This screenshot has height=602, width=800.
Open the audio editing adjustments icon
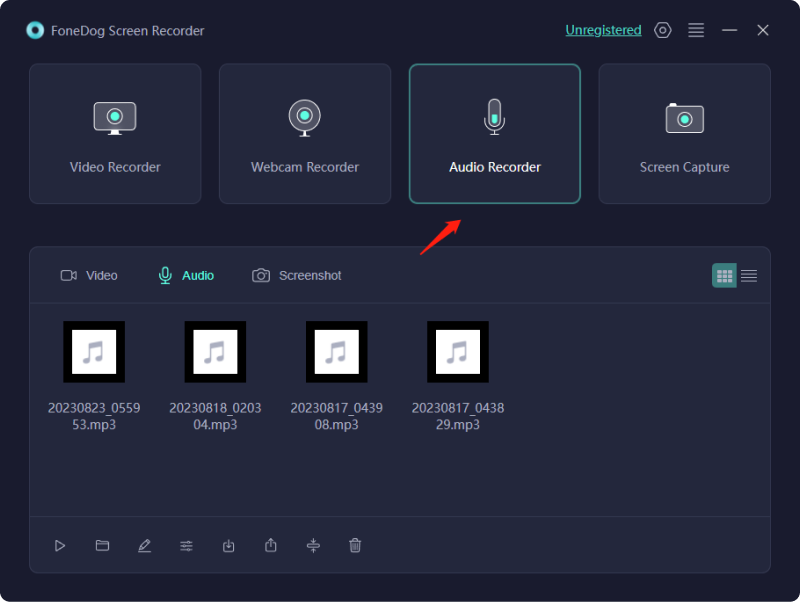pos(186,546)
